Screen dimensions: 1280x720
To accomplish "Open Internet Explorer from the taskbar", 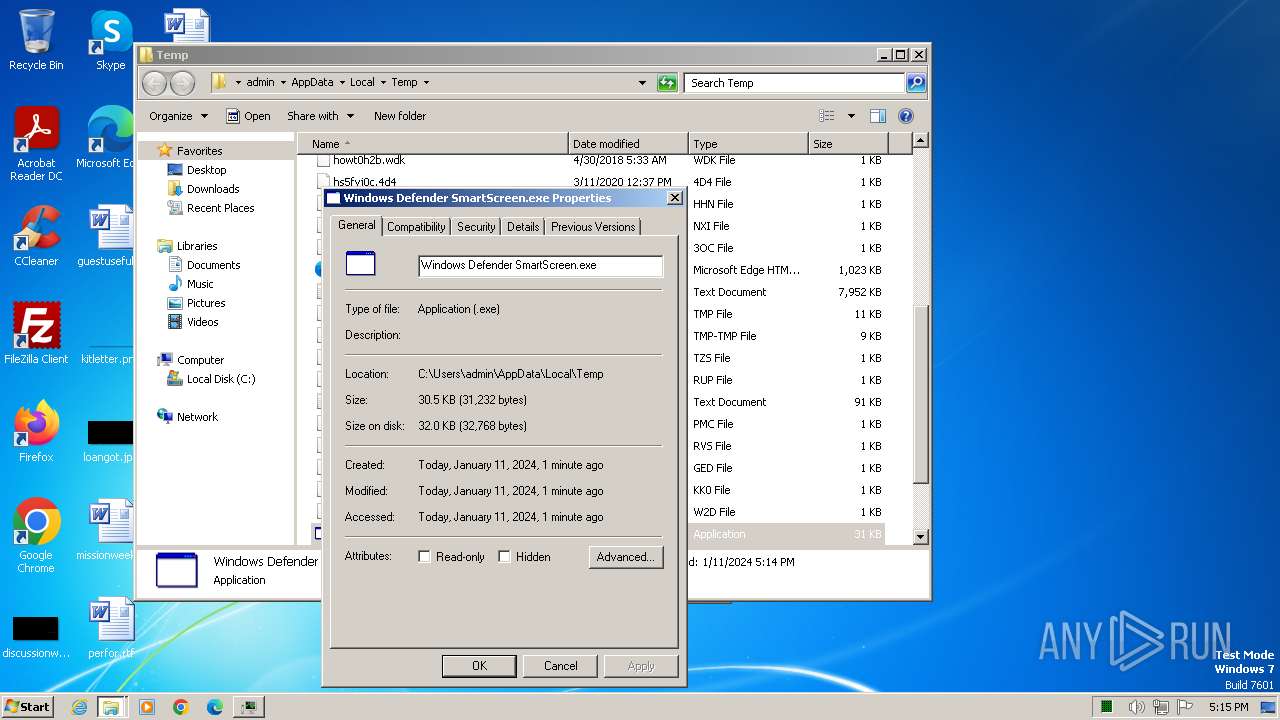I will pyautogui.click(x=79, y=707).
